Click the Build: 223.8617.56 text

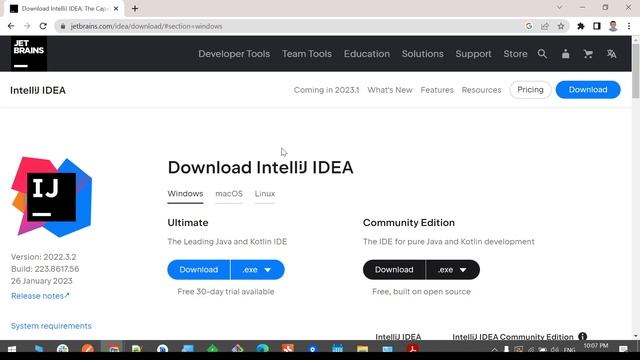click(x=45, y=269)
